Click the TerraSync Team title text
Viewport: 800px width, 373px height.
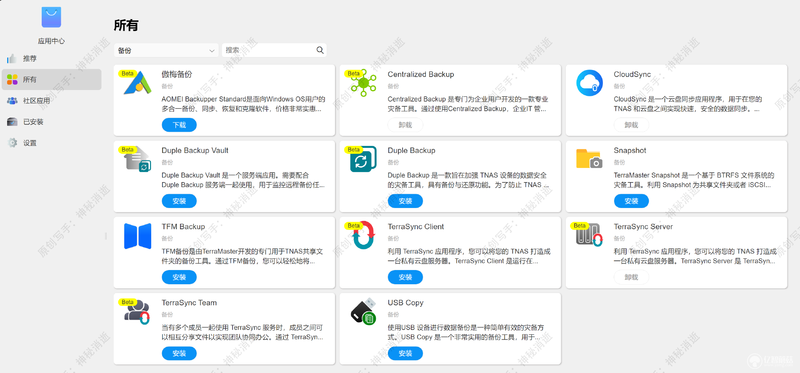pyautogui.click(x=189, y=303)
